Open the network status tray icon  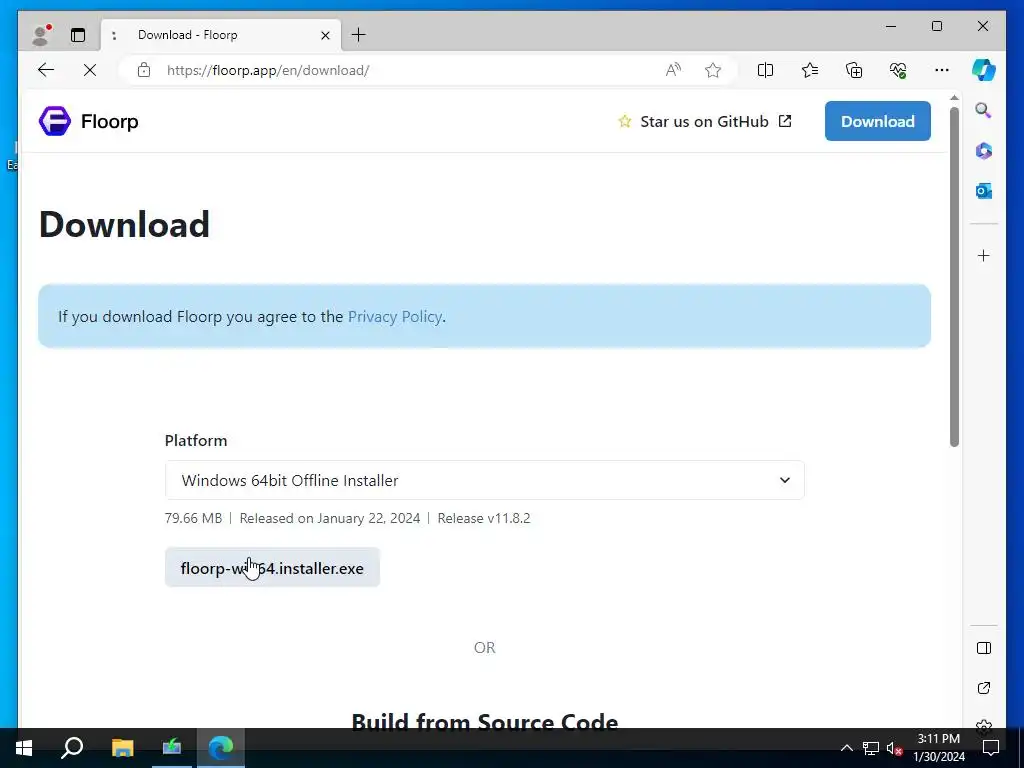[871, 748]
